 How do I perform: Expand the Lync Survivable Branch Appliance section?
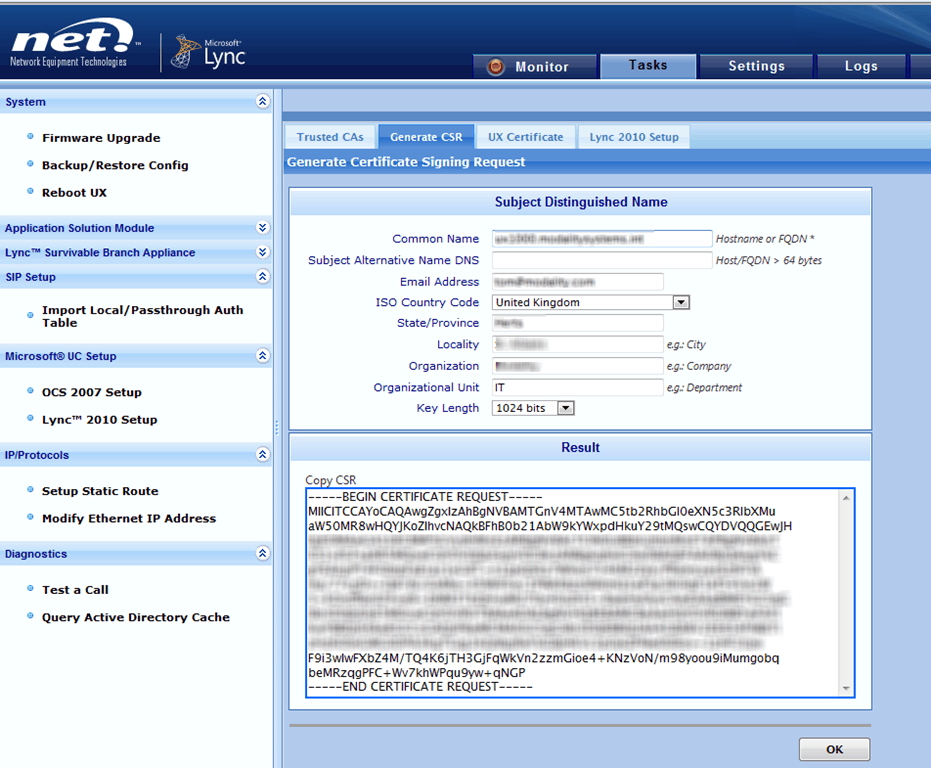[x=262, y=252]
